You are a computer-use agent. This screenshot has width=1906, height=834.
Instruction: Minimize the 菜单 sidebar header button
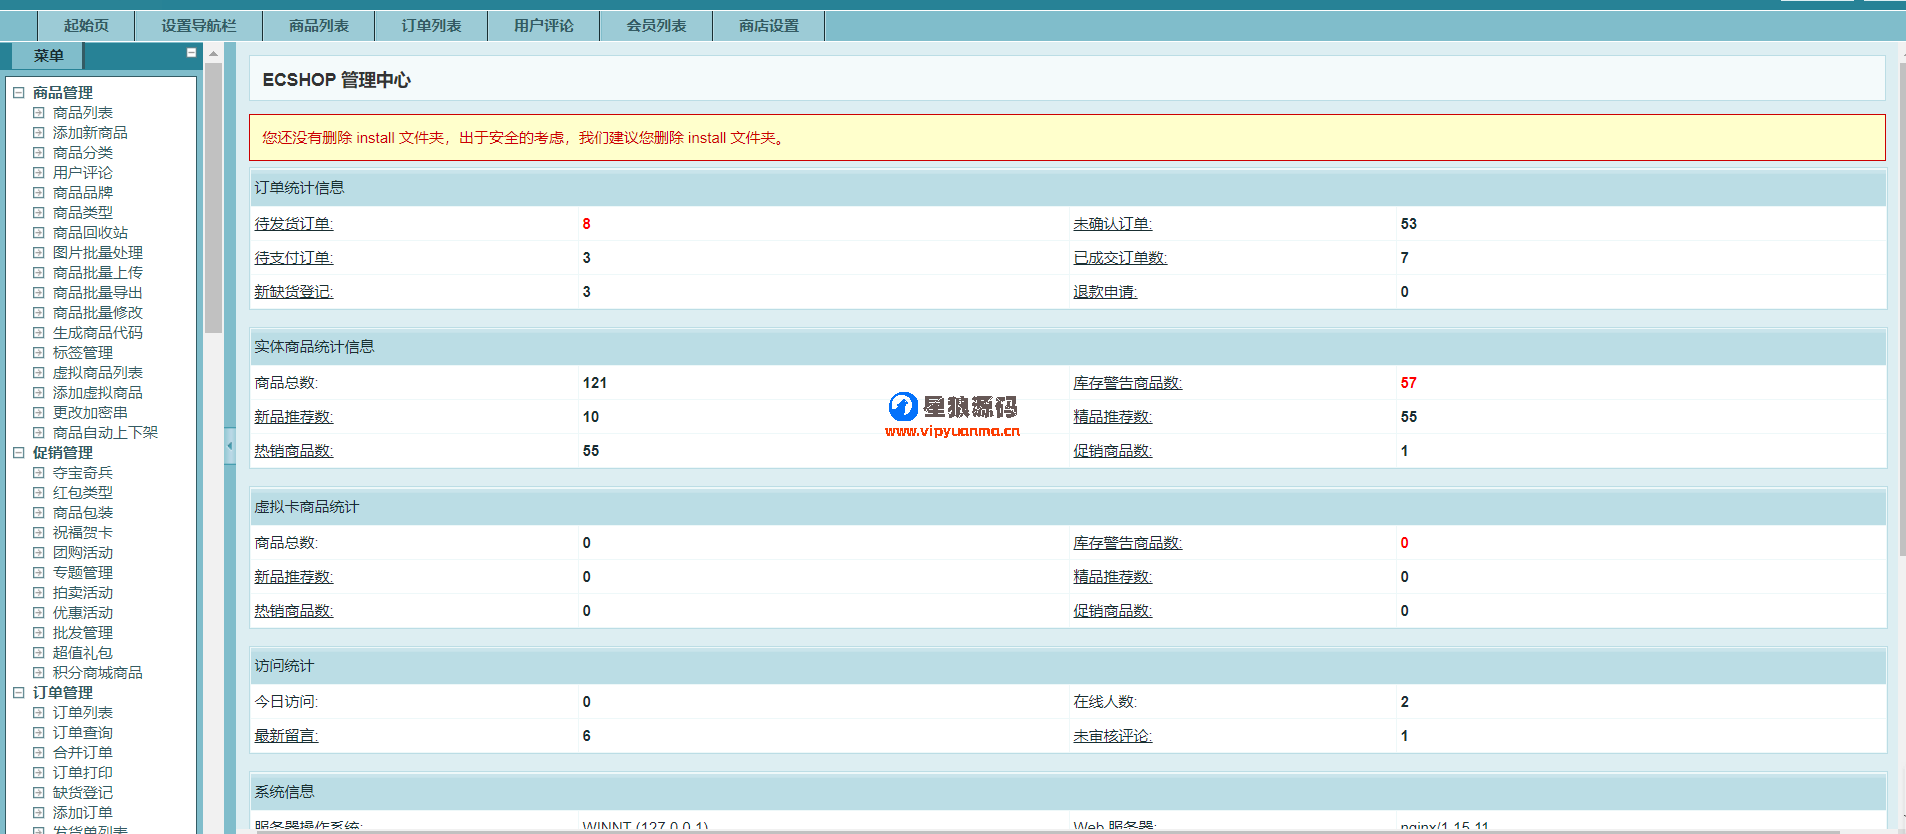pos(191,53)
